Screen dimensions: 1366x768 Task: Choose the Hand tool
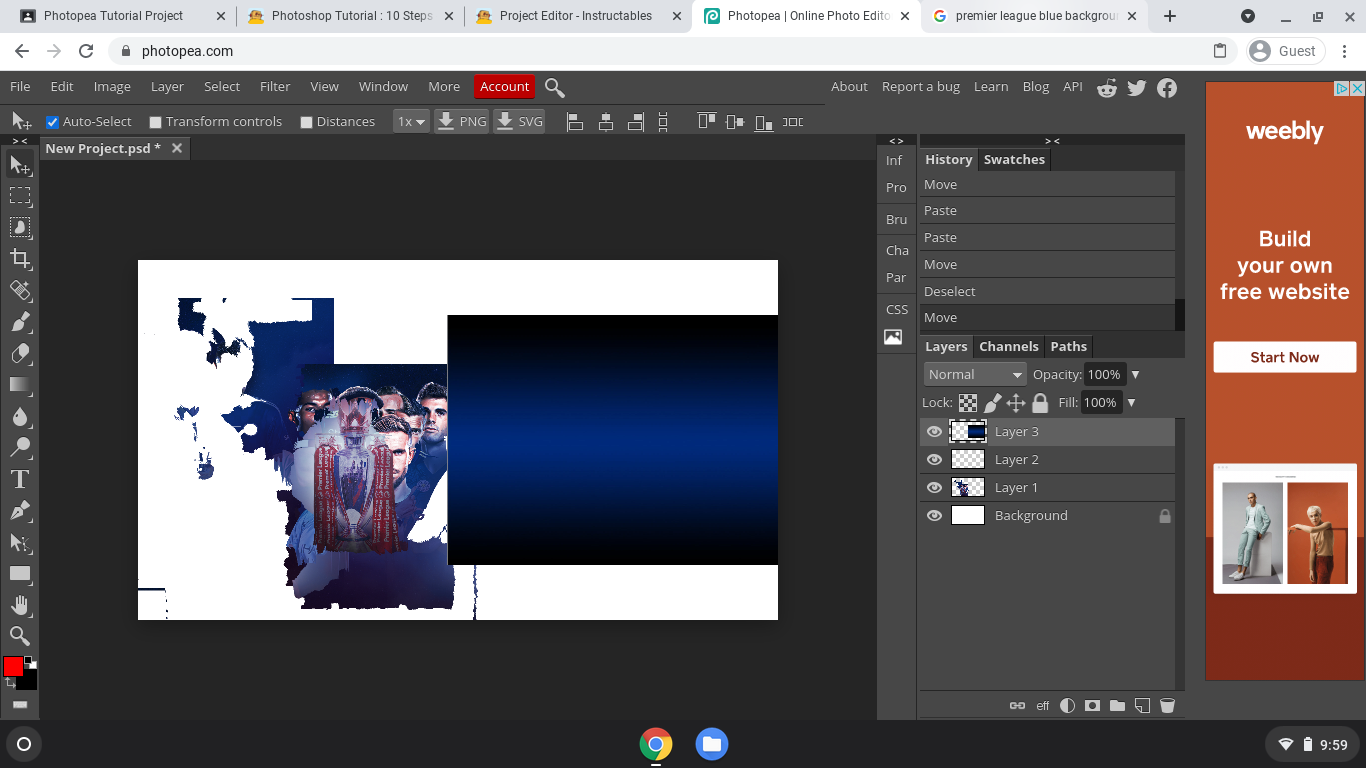(x=20, y=605)
